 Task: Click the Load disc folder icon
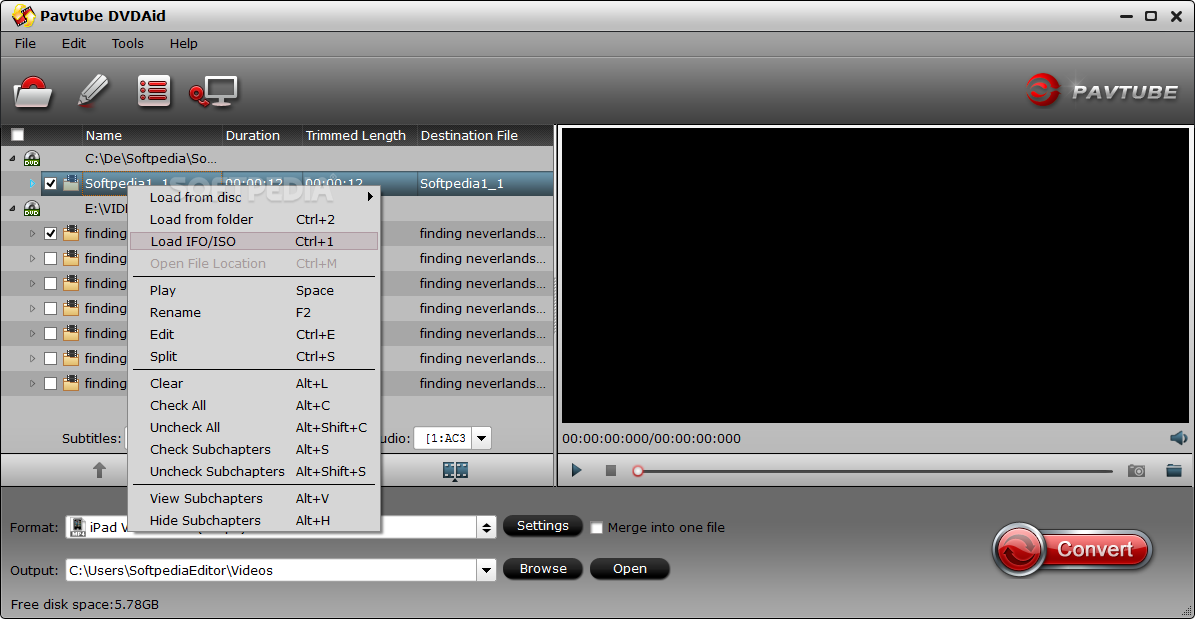(32, 91)
